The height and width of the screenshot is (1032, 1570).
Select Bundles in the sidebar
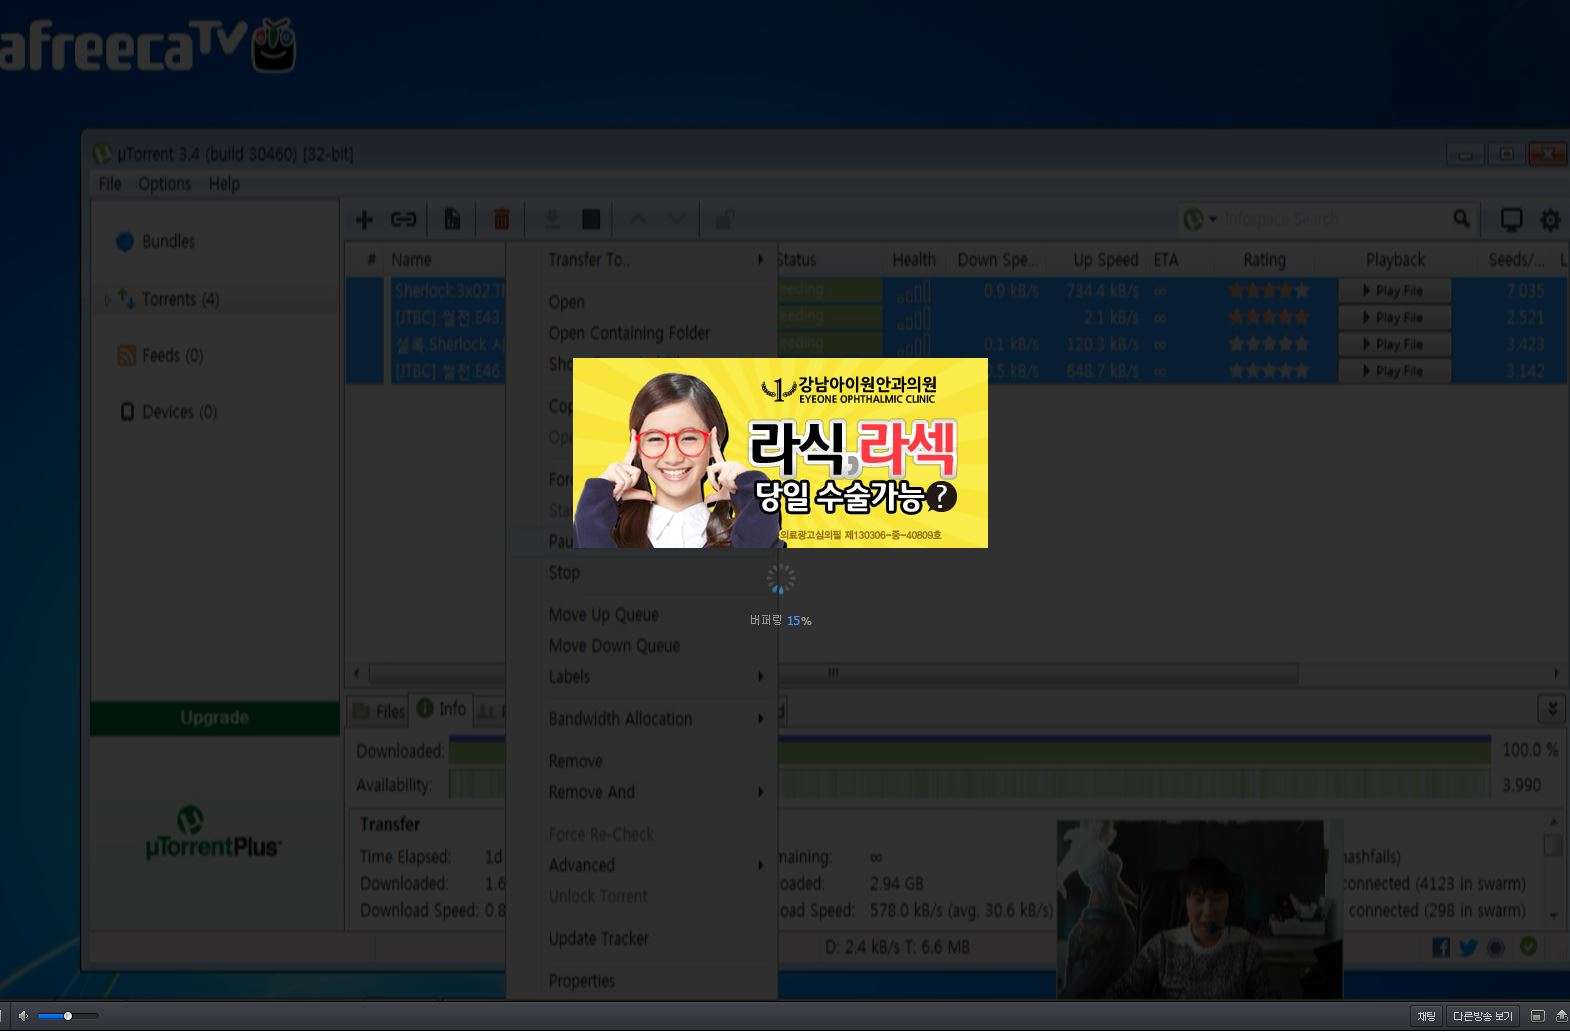point(168,242)
